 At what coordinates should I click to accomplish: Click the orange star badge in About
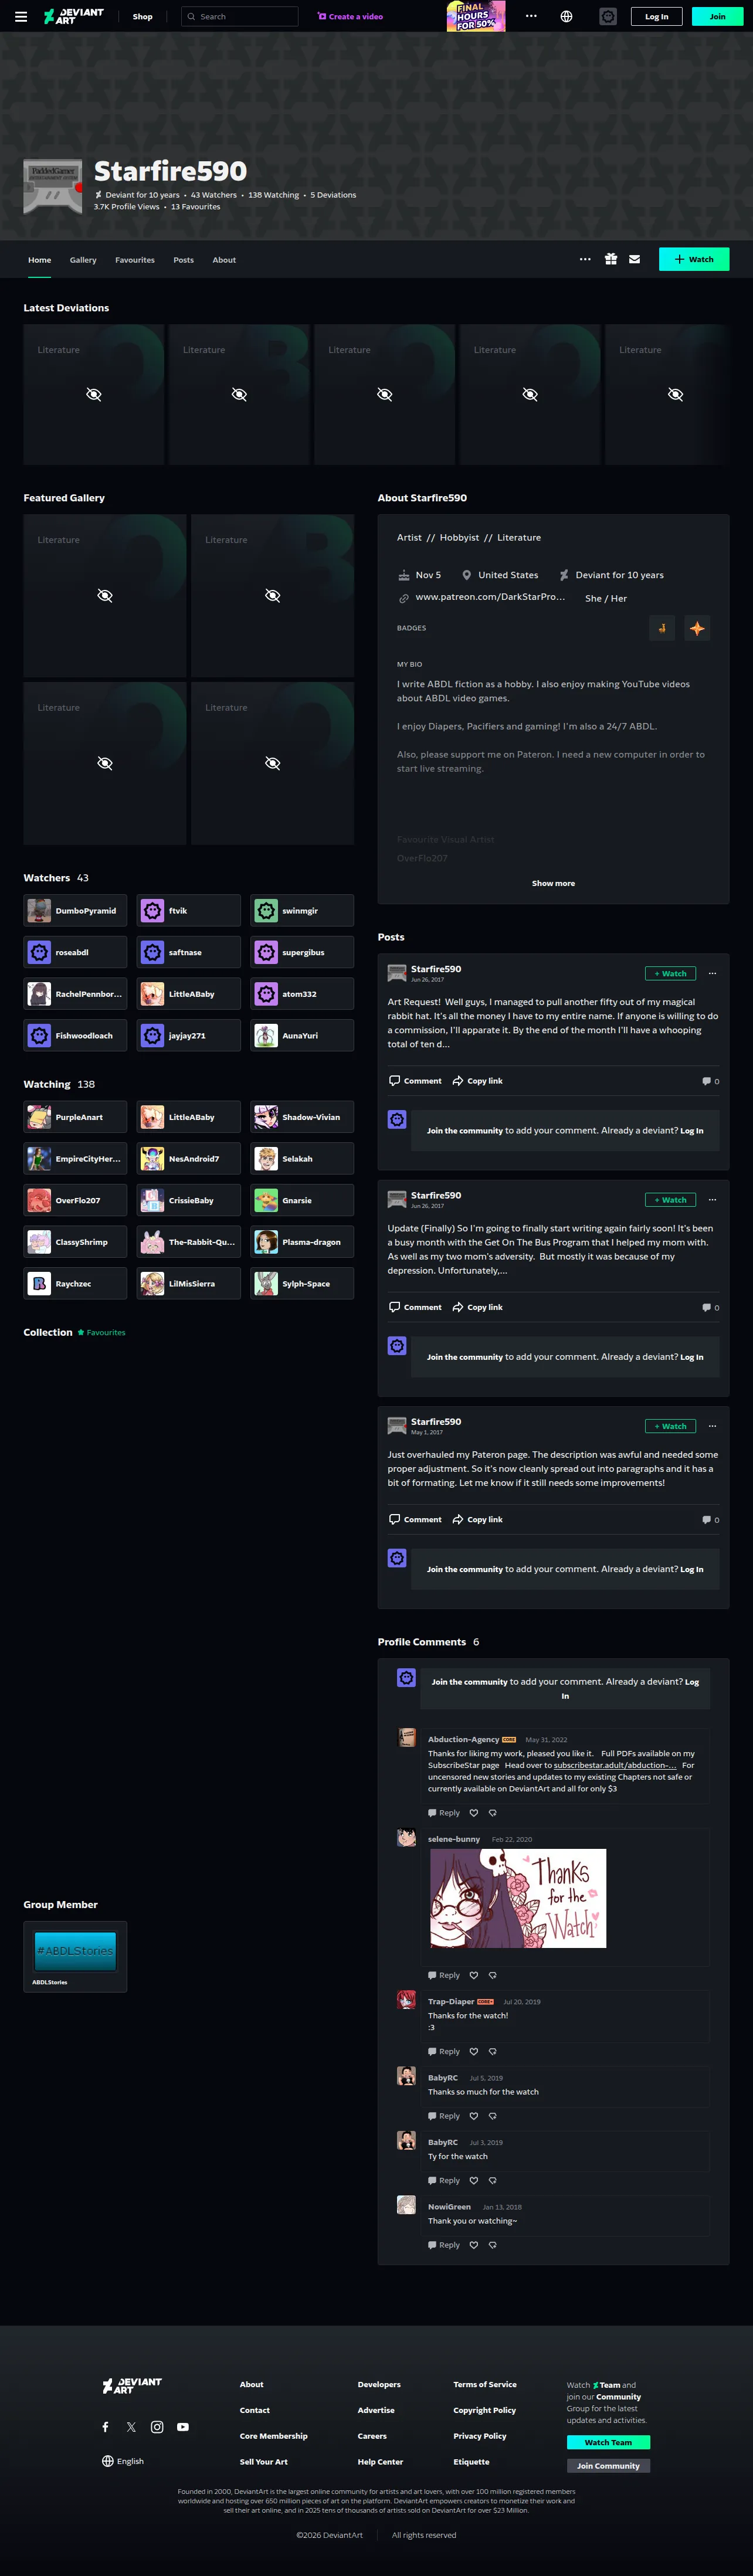697,628
